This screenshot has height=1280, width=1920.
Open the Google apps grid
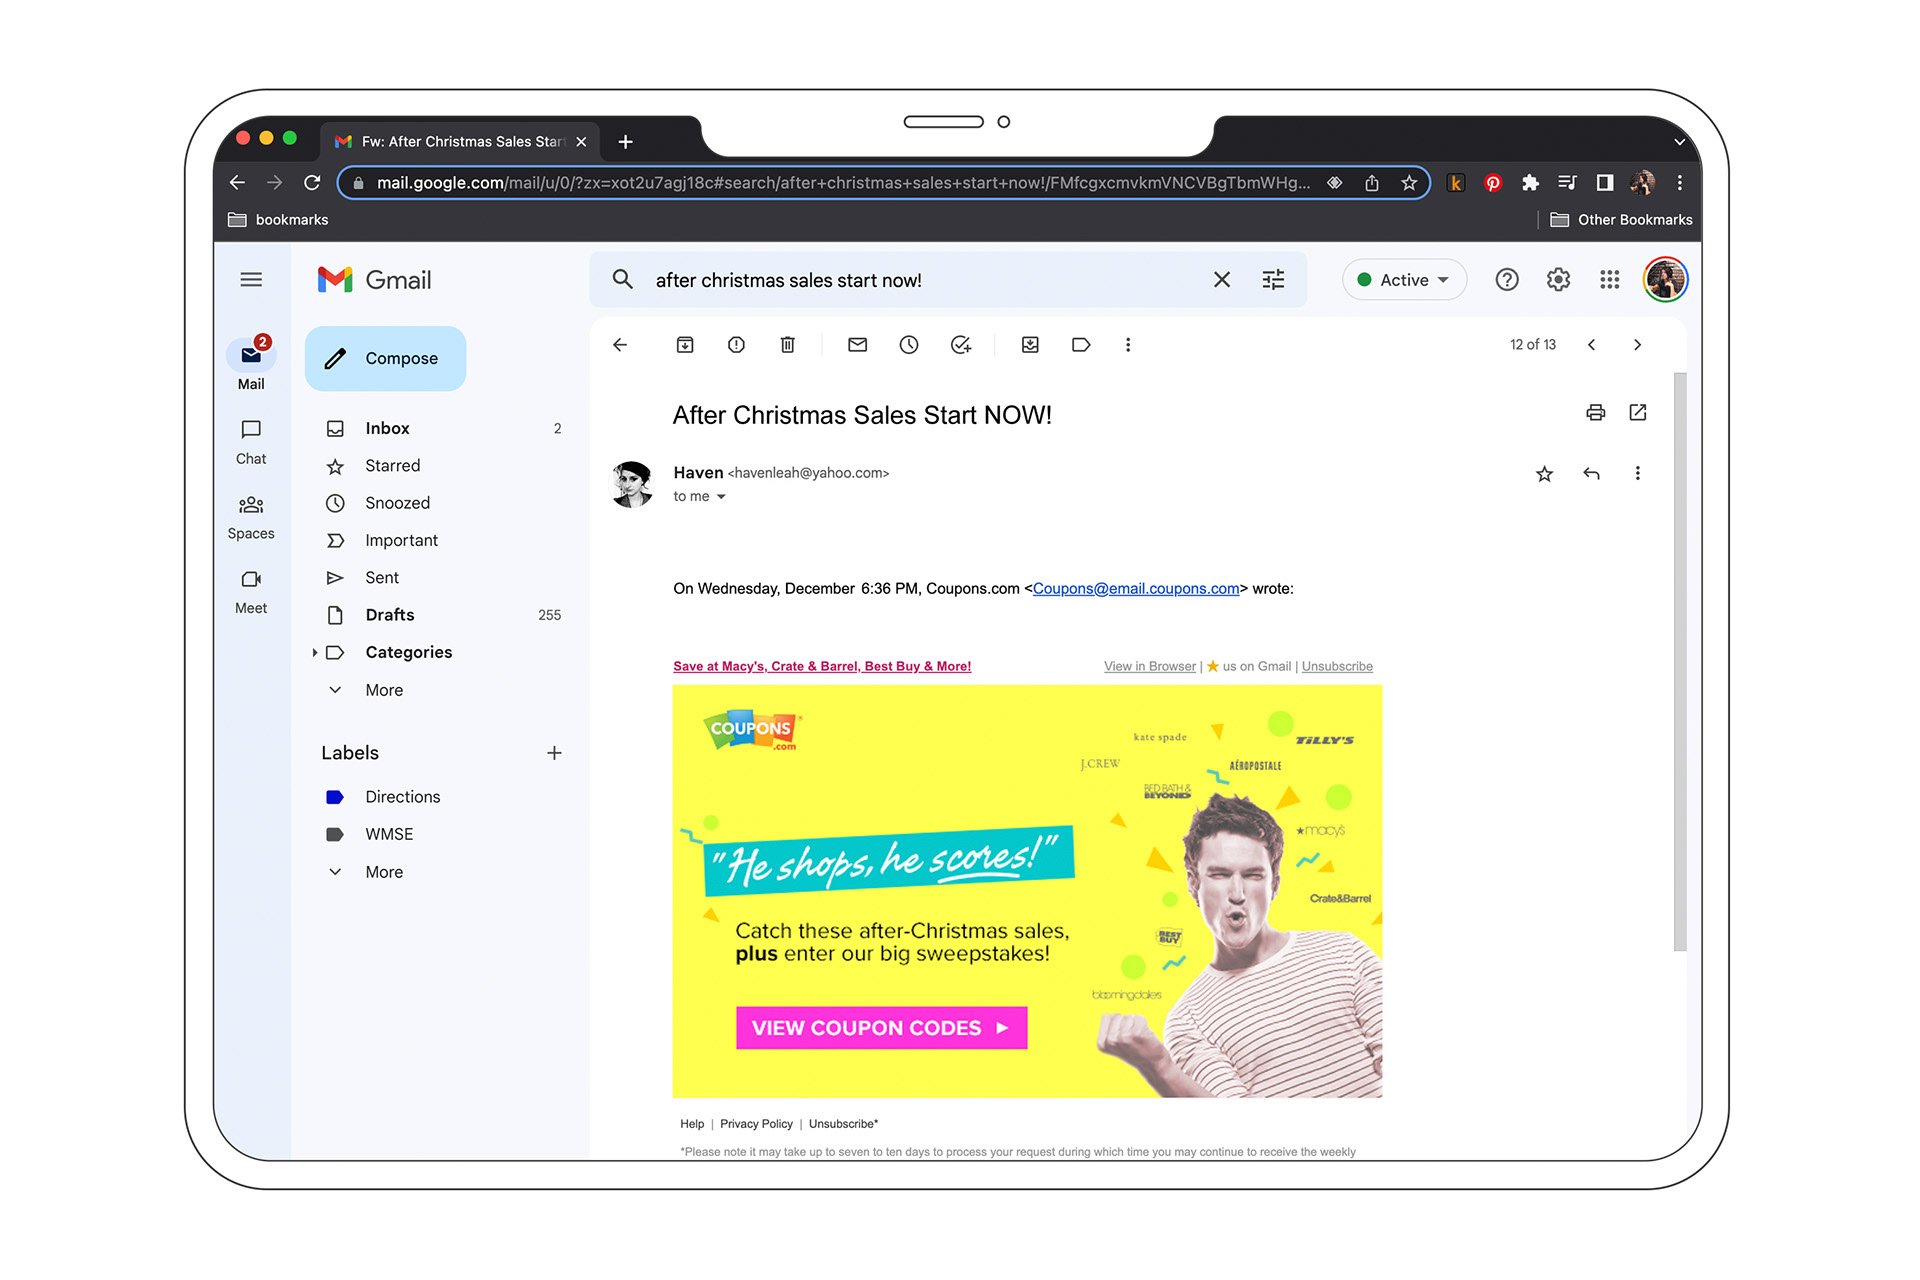click(x=1609, y=280)
